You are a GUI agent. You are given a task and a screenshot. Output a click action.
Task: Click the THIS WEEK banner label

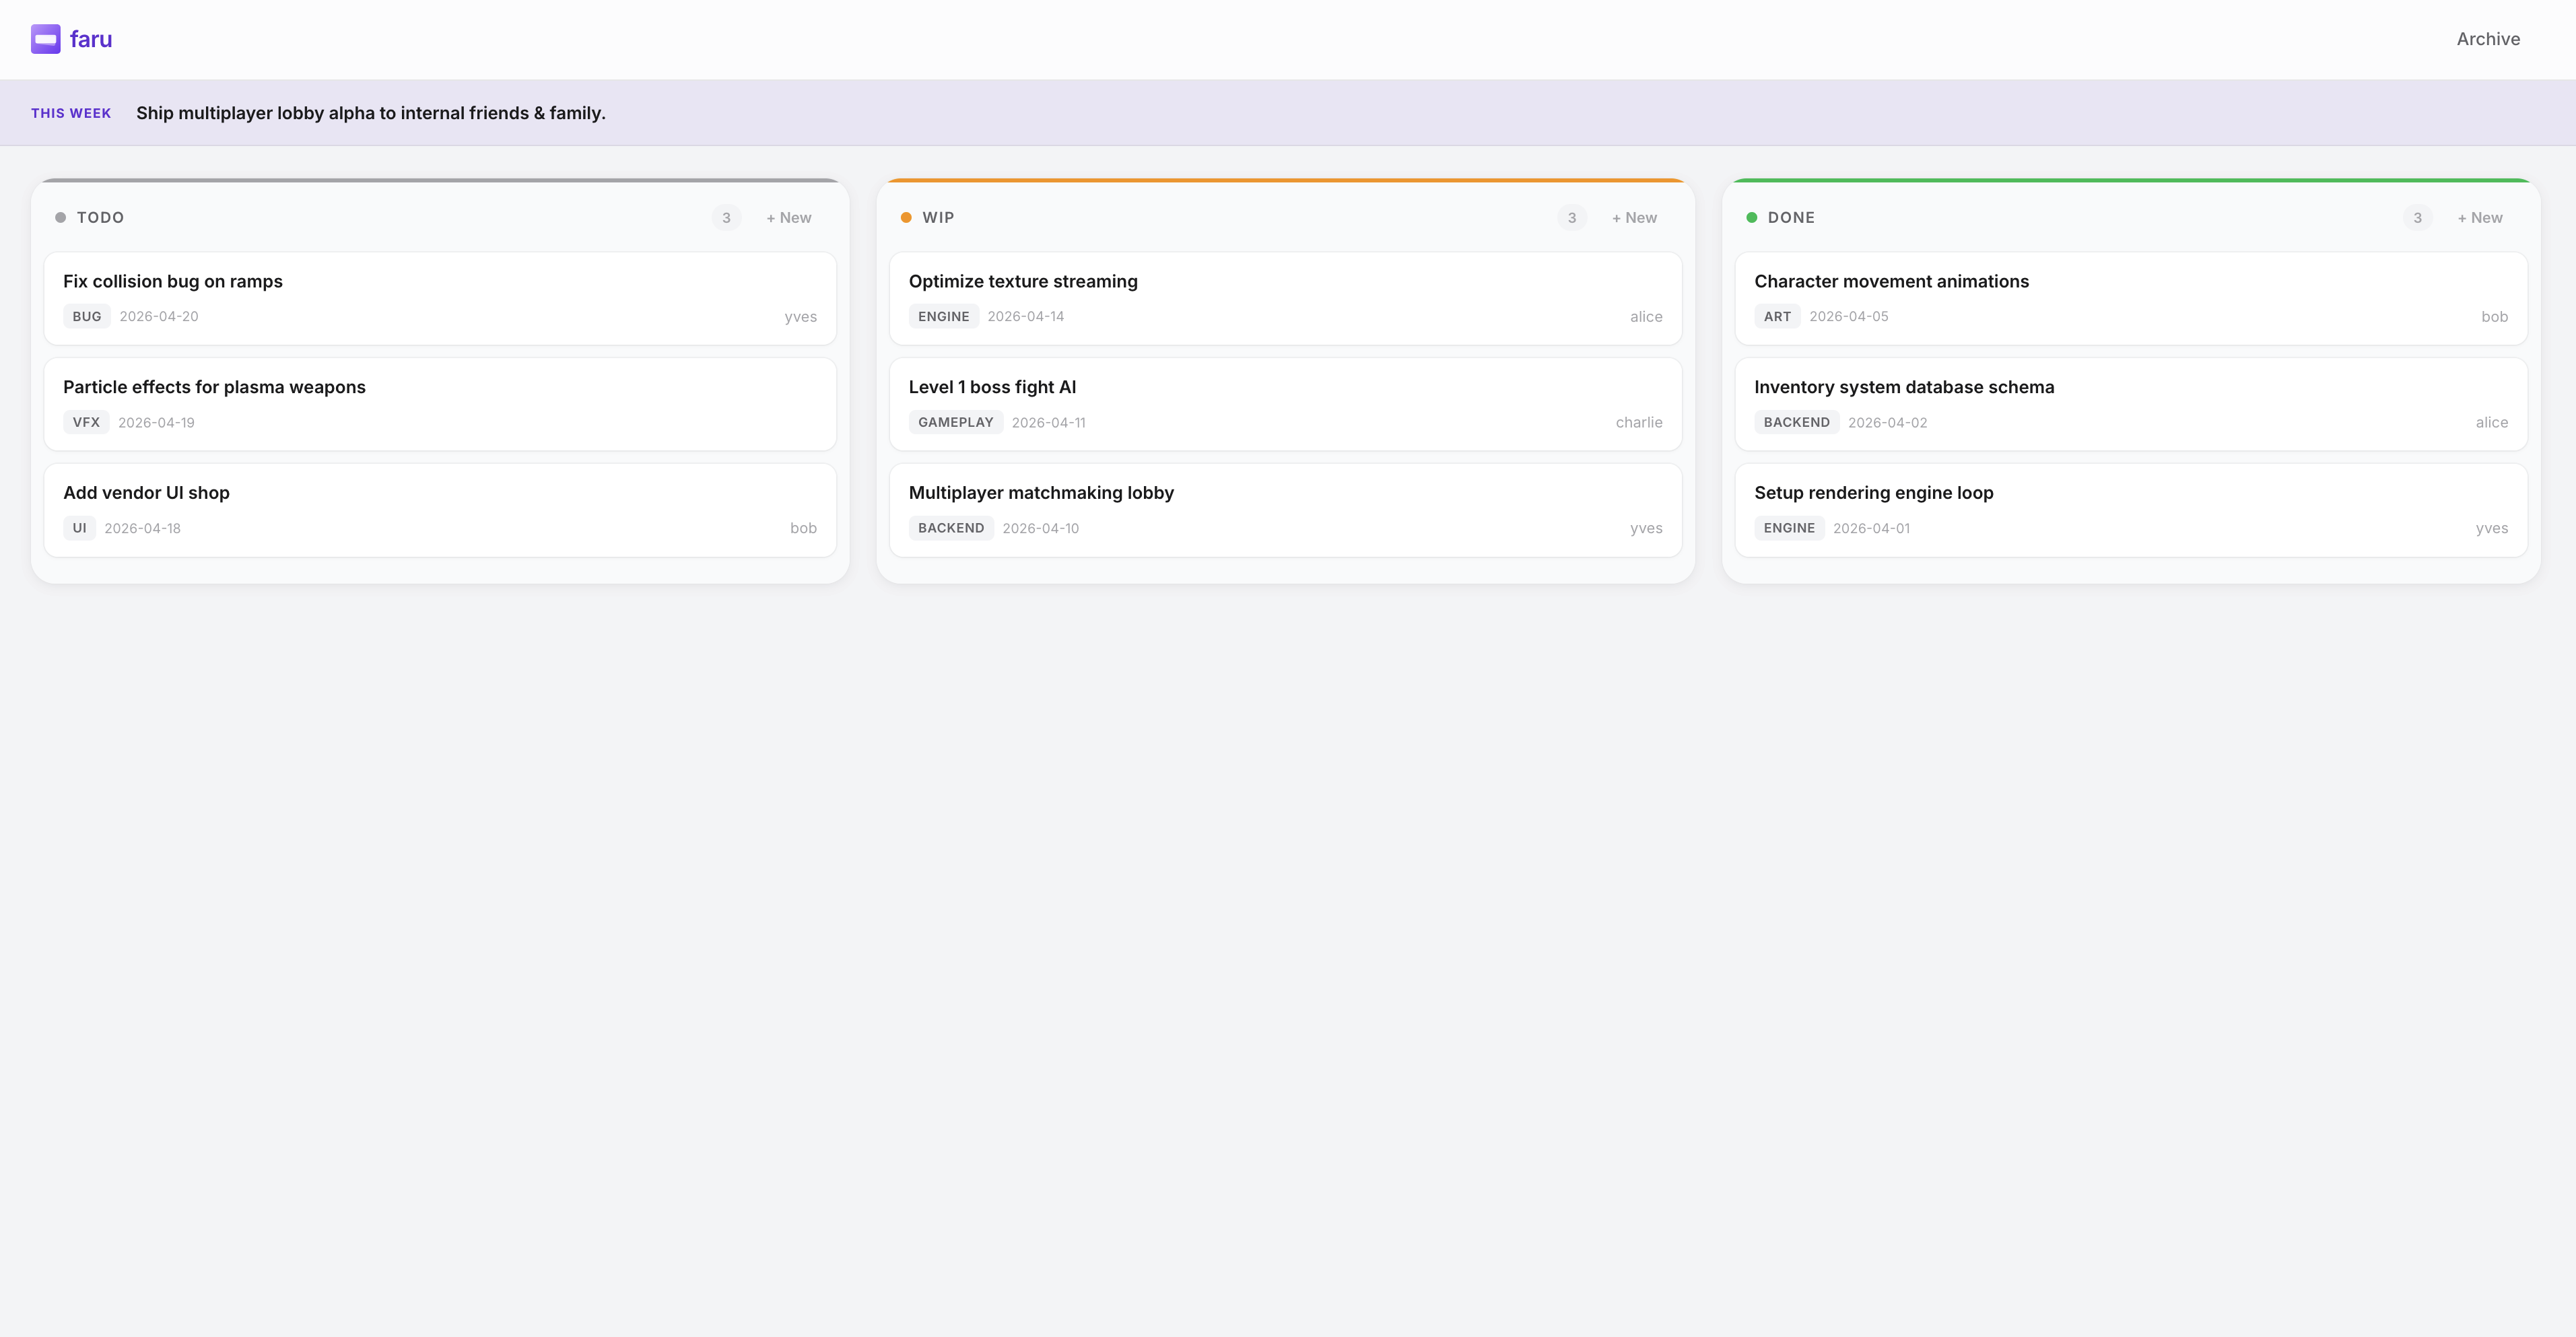tap(70, 113)
